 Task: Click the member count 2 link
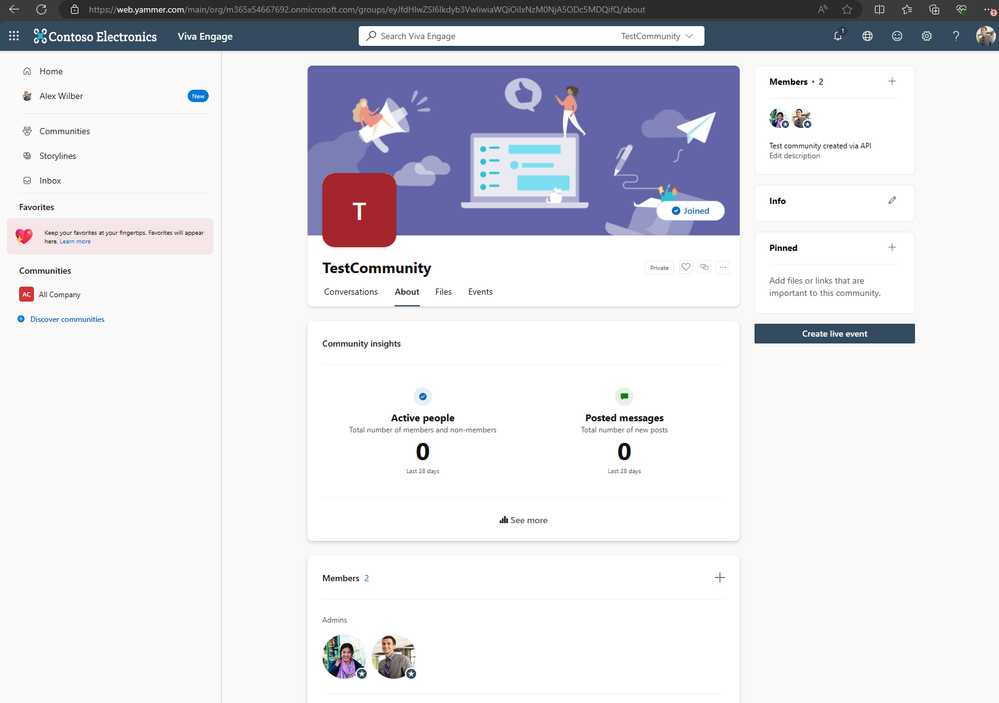click(366, 578)
